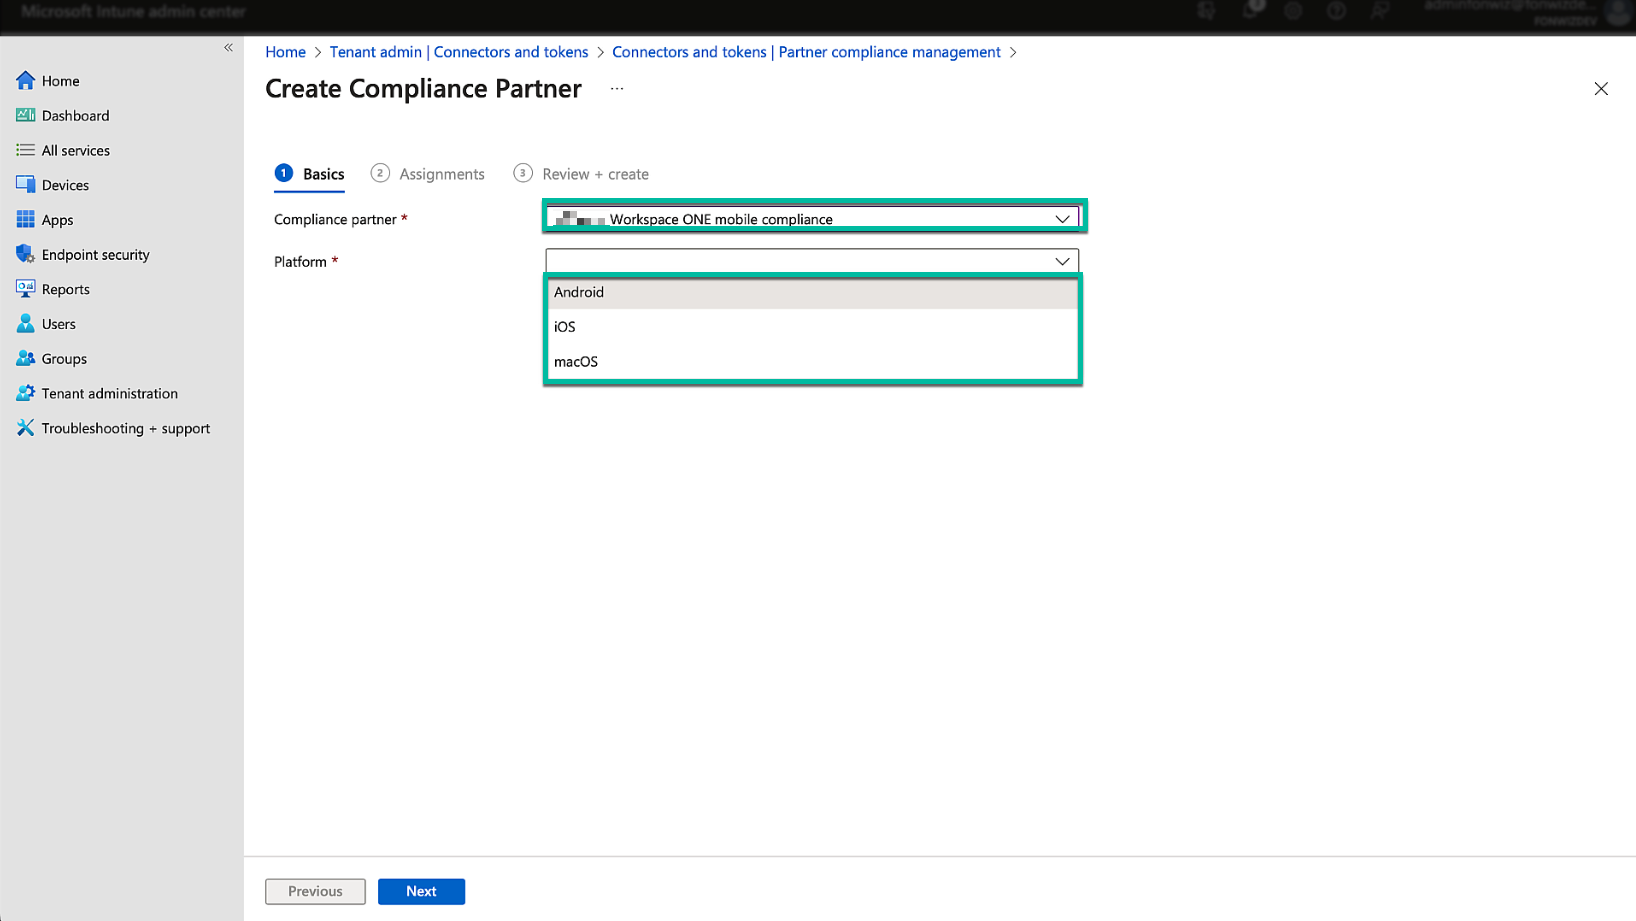Open the ellipsis more options menu
The width and height of the screenshot is (1636, 921).
coord(617,89)
